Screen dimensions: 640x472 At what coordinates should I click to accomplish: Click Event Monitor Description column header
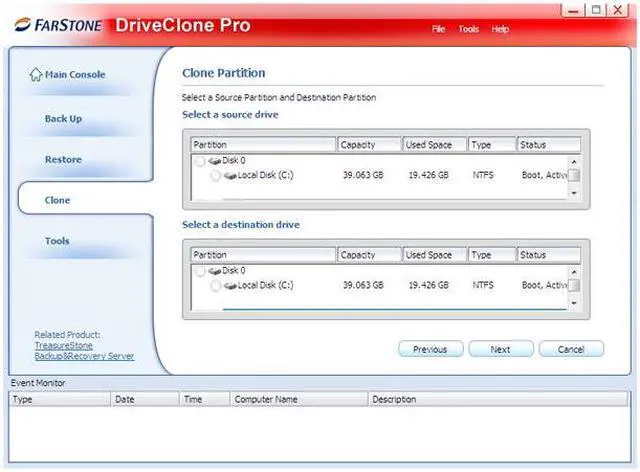[x=498, y=399]
